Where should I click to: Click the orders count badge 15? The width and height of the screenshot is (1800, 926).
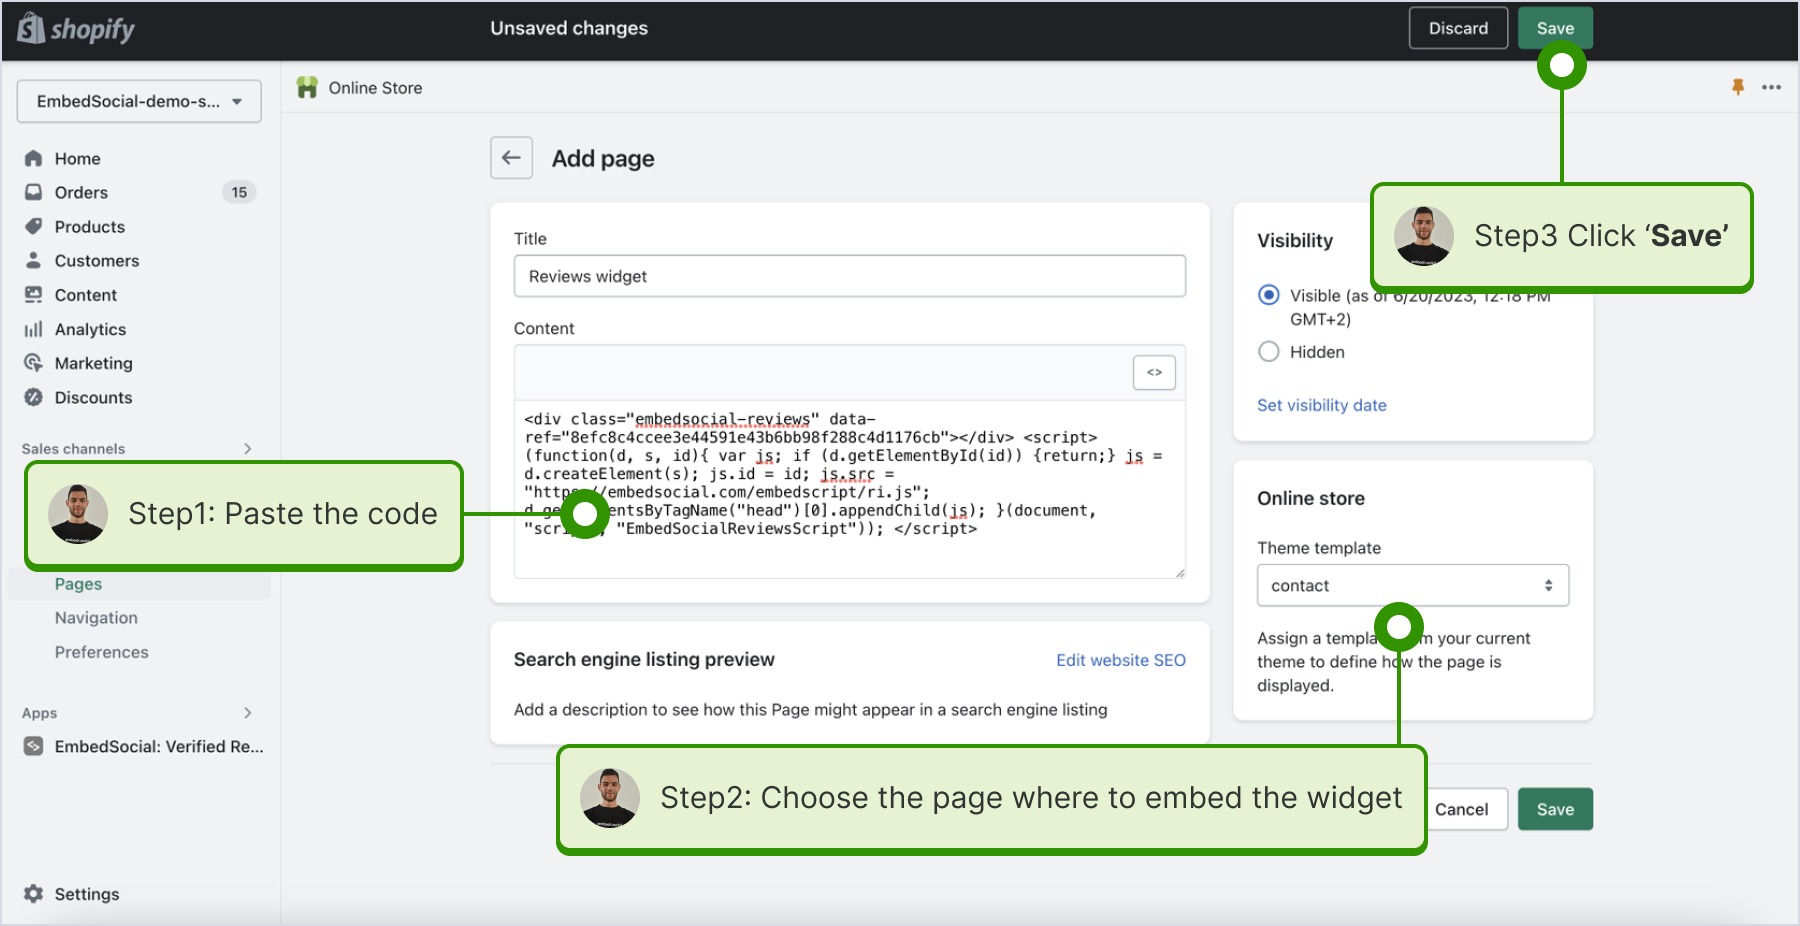point(239,192)
